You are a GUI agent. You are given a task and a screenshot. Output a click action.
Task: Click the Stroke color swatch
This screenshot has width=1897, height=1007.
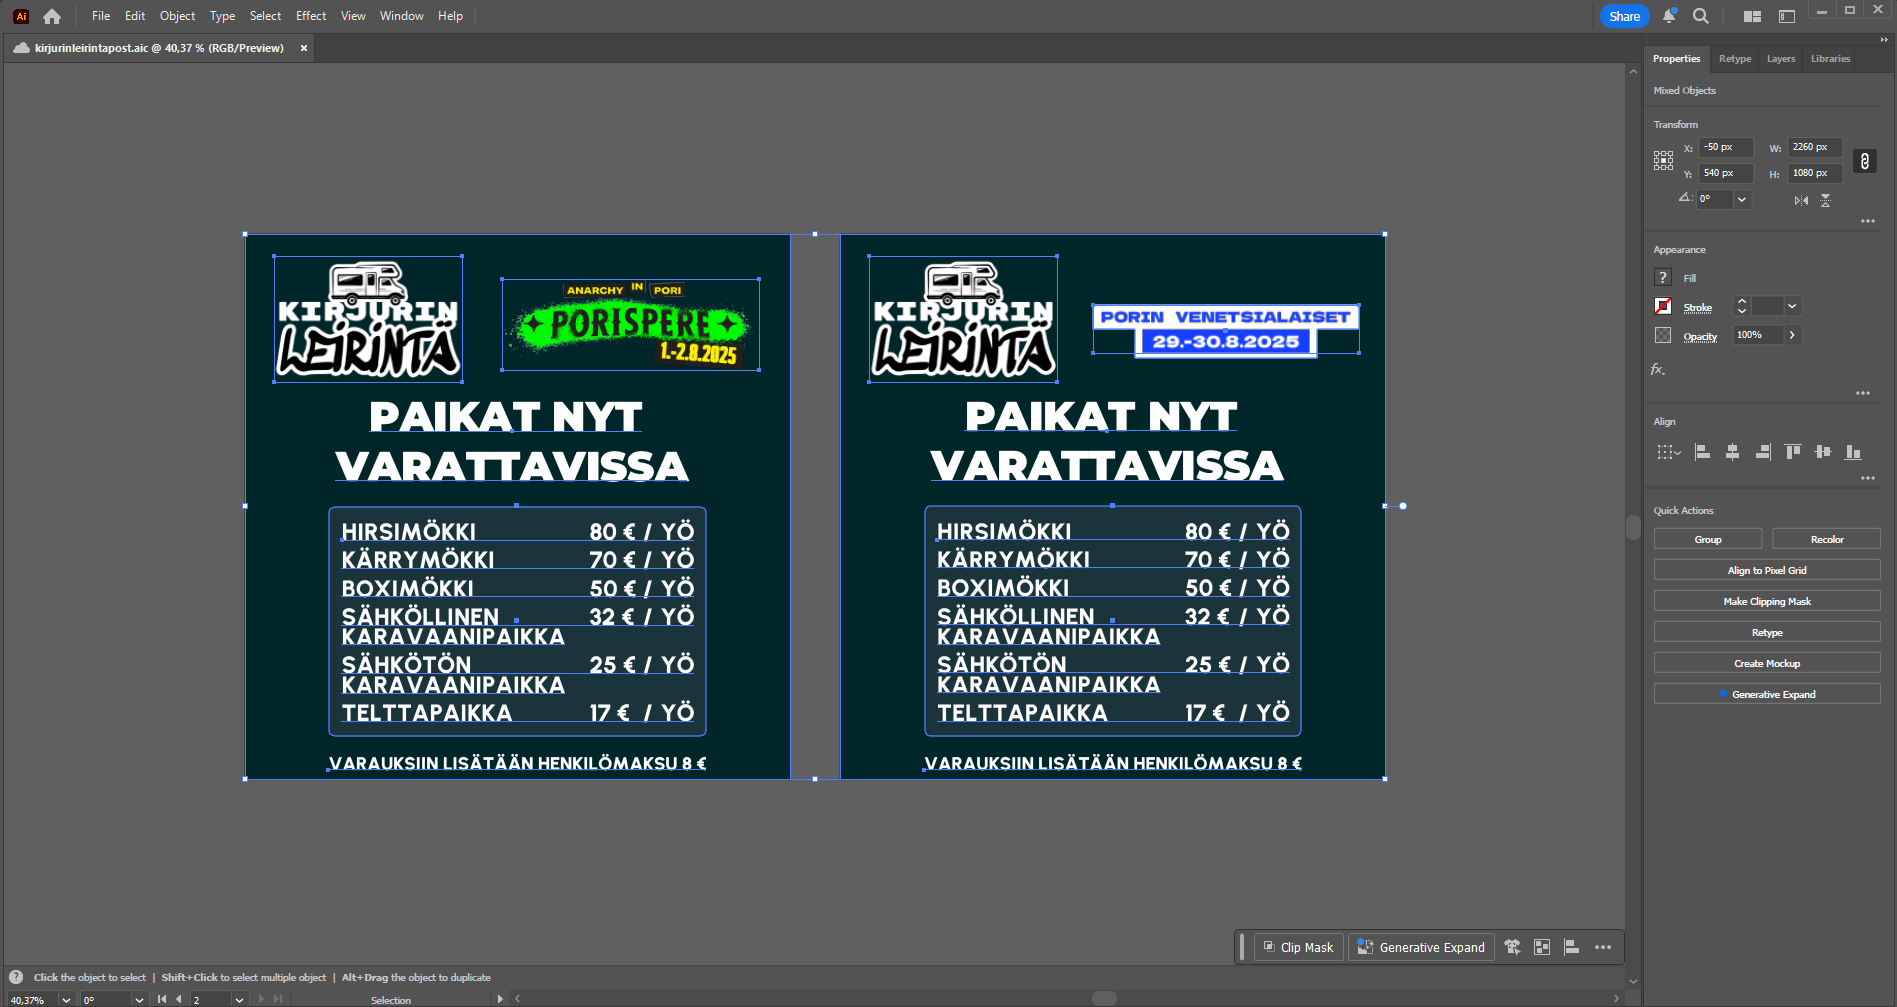(x=1663, y=306)
